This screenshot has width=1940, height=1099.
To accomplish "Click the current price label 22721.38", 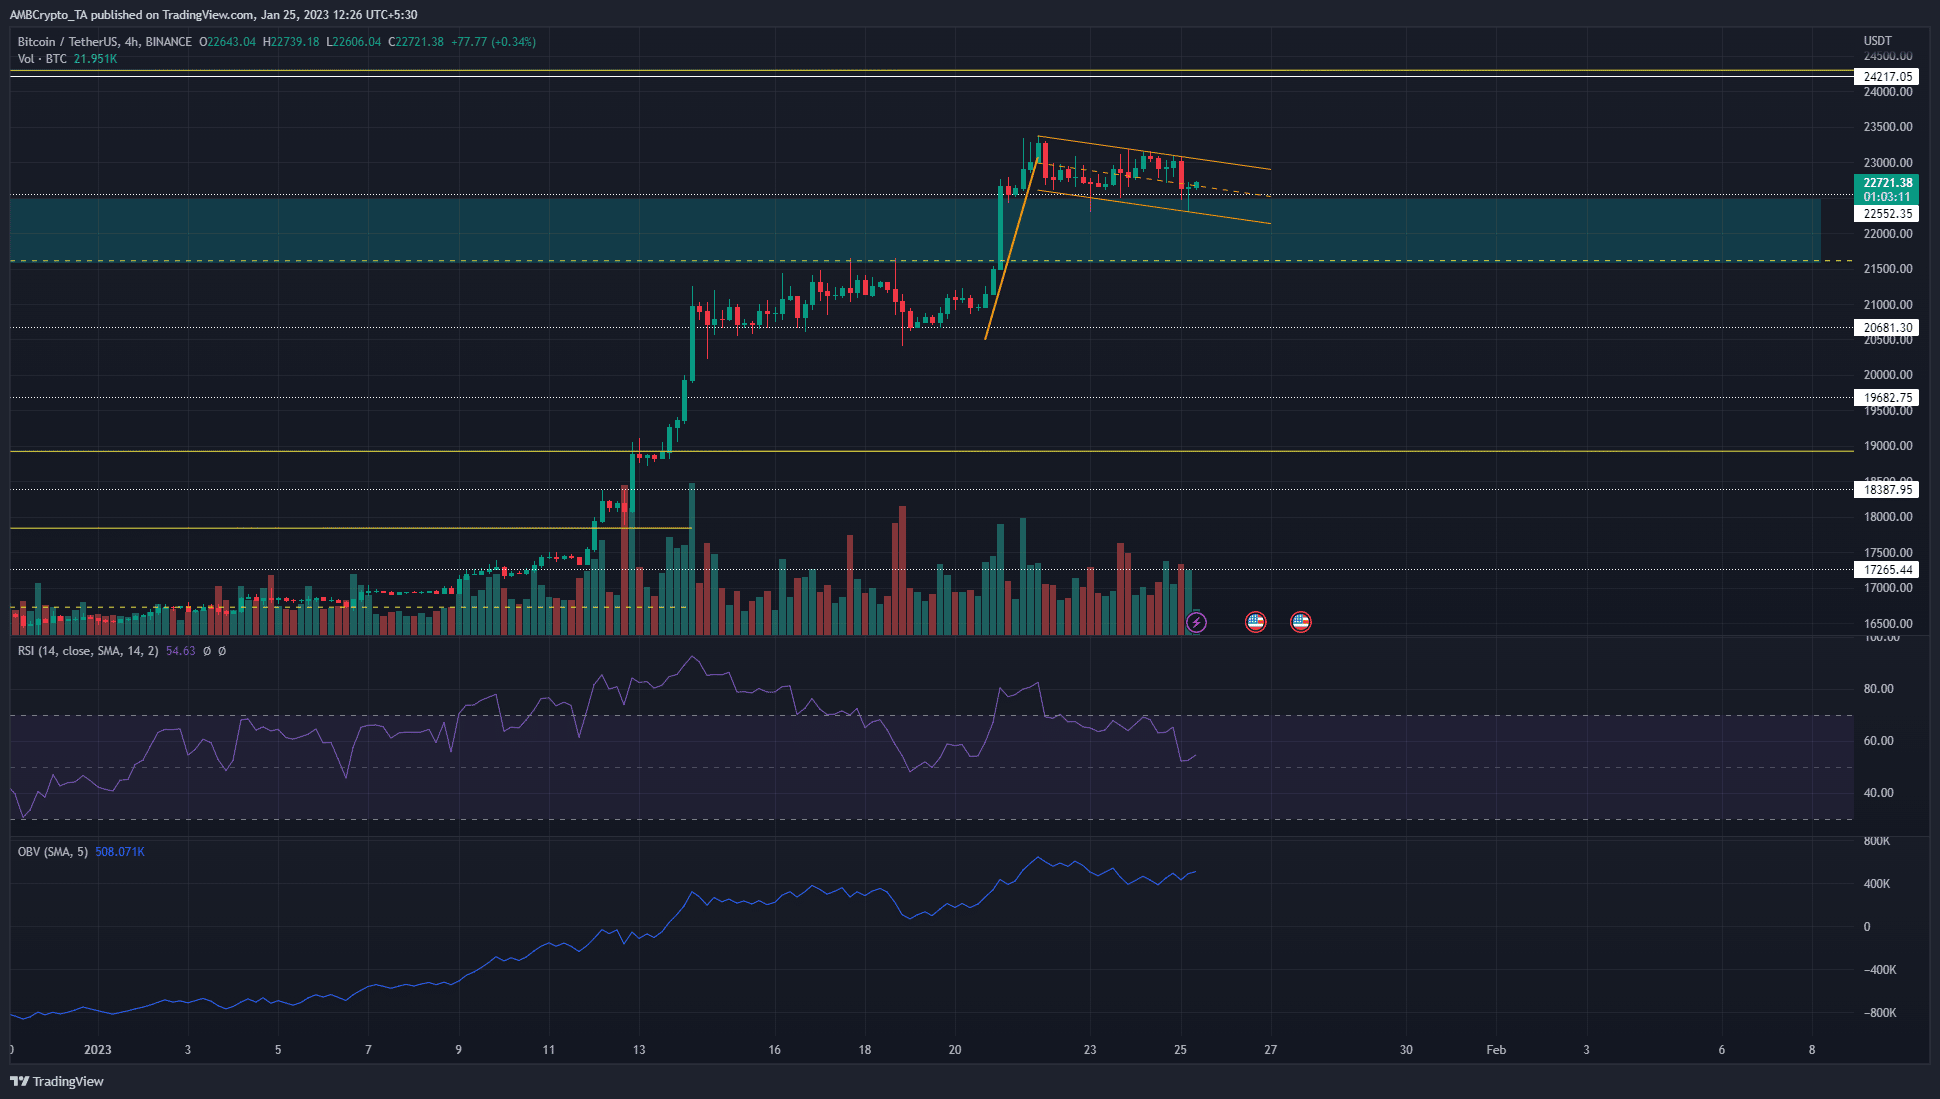I will pos(1887,183).
